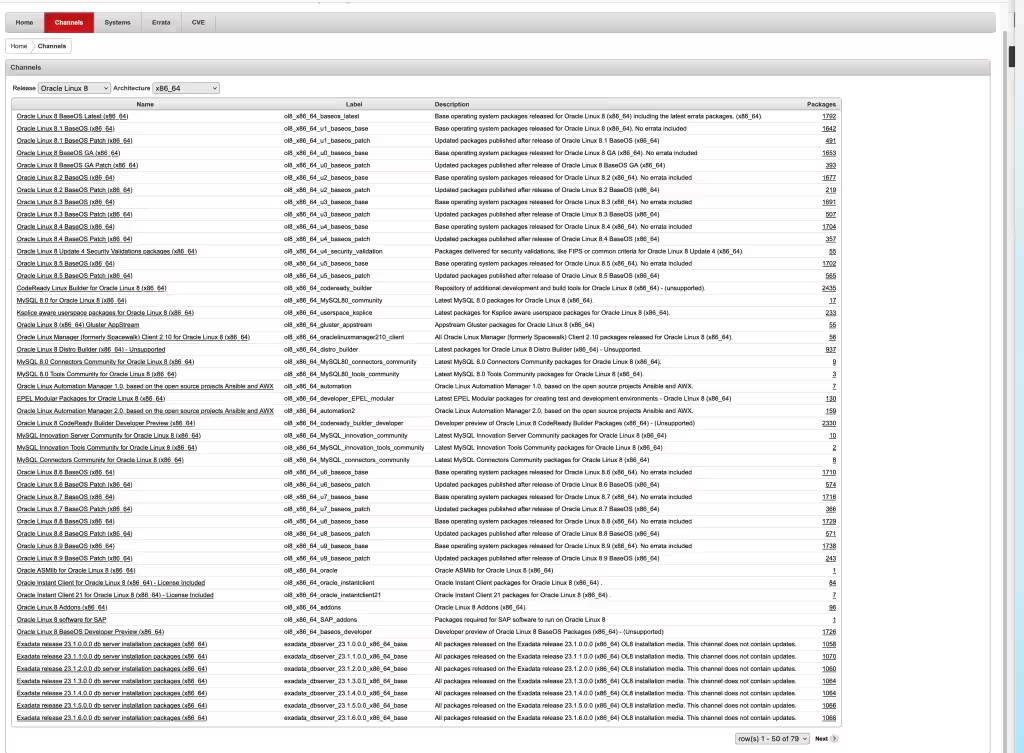The image size is (1024, 753).
Task: Open Oracle Linux 8.7 BaseOS Patch channel
Action: [x=74, y=509]
